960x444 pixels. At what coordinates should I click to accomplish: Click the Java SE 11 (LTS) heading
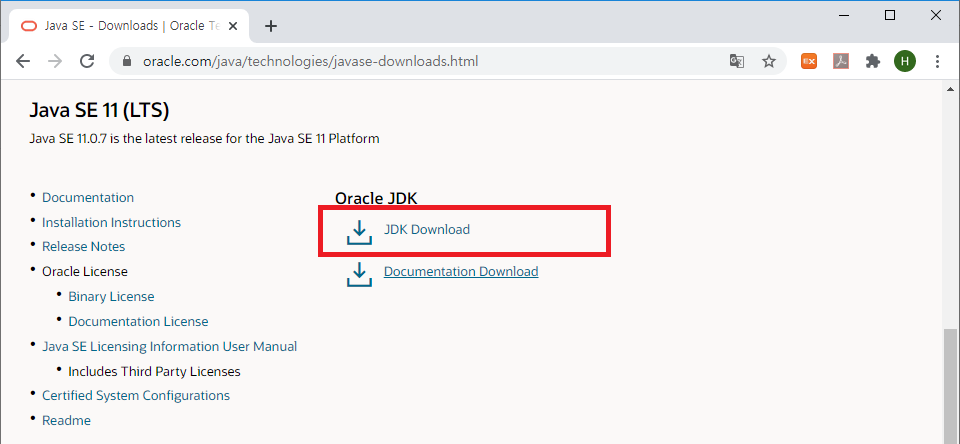coord(99,110)
